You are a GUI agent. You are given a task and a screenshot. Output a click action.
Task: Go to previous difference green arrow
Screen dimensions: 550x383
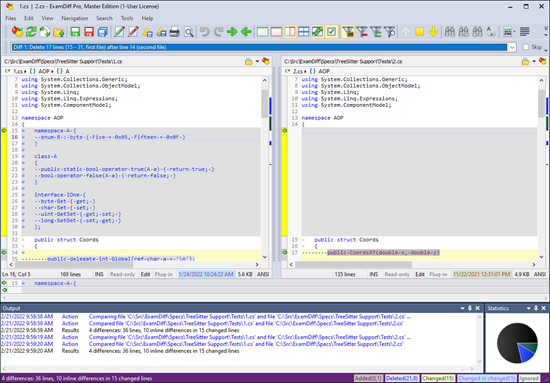pyautogui.click(x=246, y=32)
